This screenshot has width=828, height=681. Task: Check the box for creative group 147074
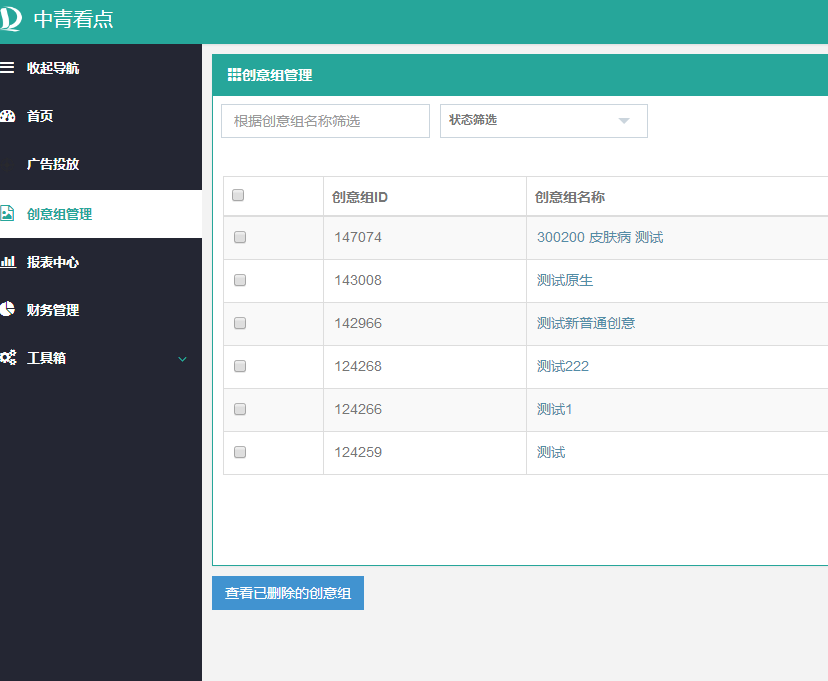(x=240, y=238)
